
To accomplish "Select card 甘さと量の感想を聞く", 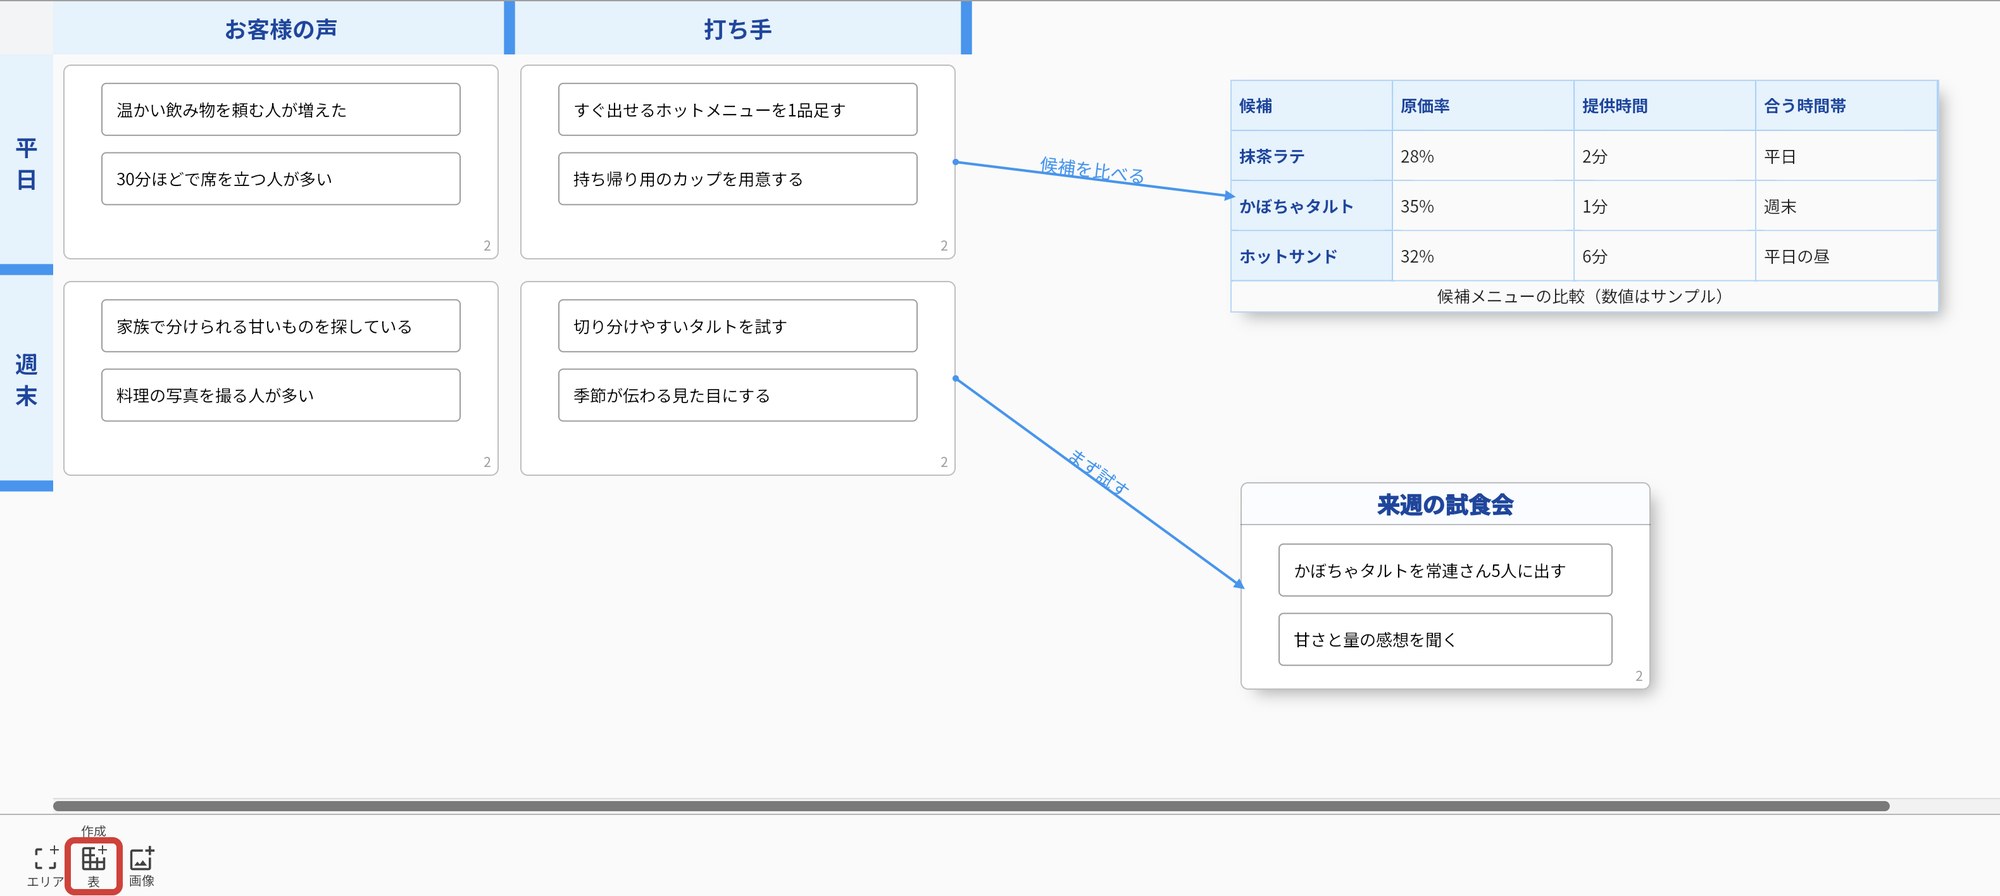I will pos(1445,639).
